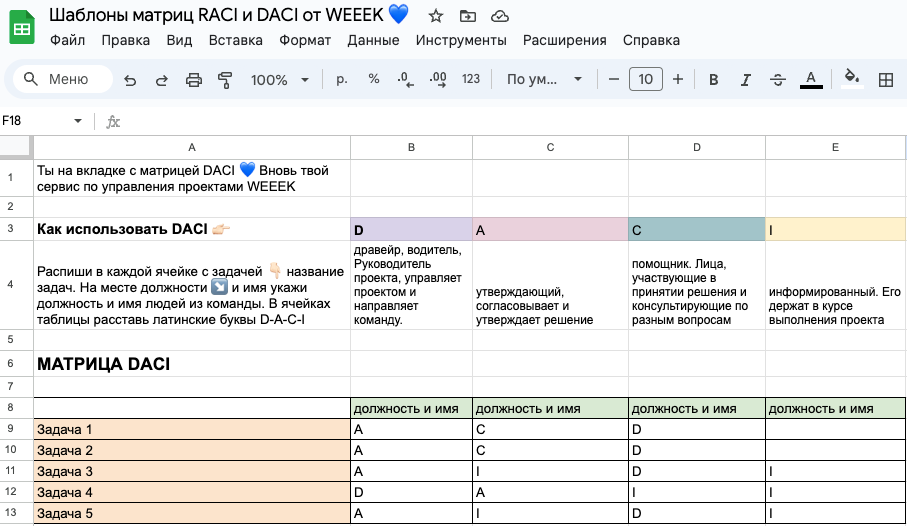
Task: Decrease decimal places
Action: tap(405, 79)
